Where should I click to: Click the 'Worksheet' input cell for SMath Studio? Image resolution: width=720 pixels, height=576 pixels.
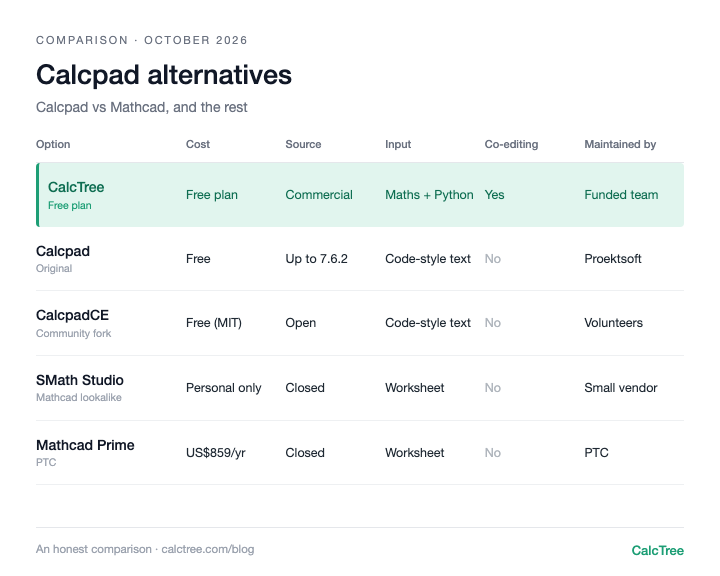(414, 388)
